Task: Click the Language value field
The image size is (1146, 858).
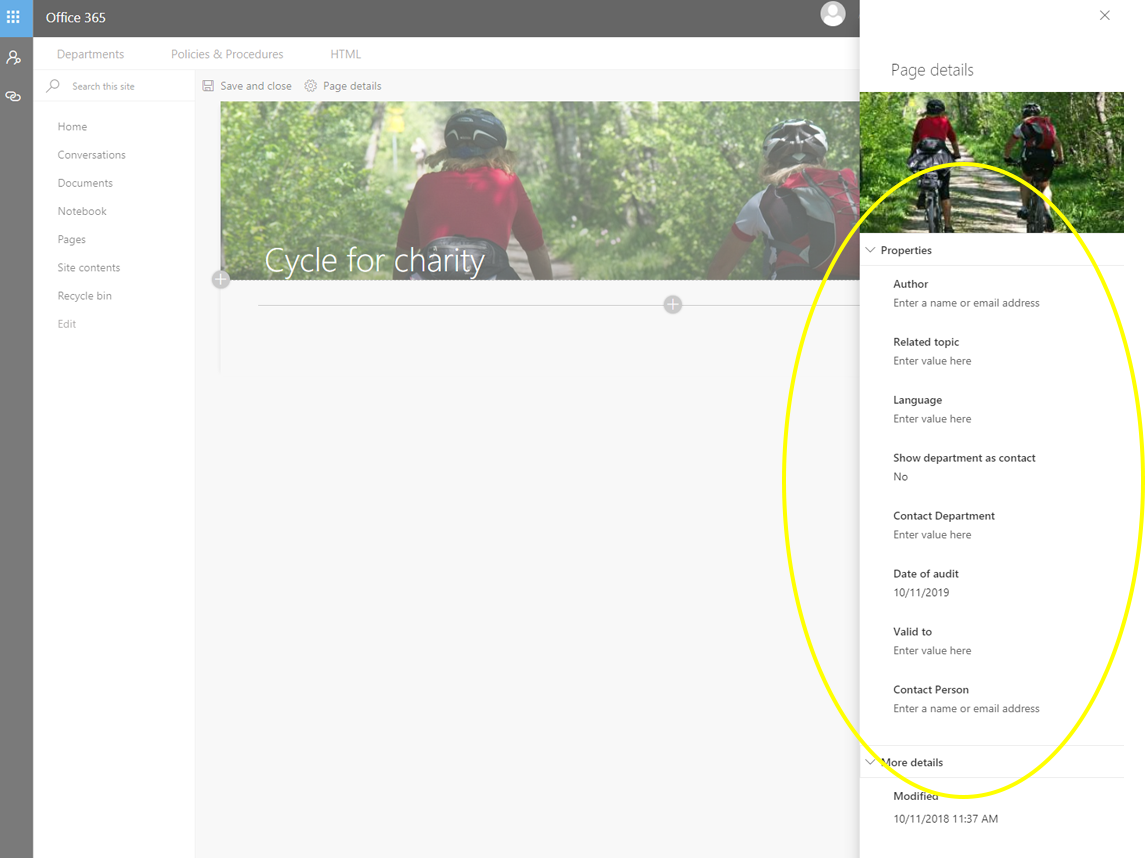Action: tap(932, 419)
